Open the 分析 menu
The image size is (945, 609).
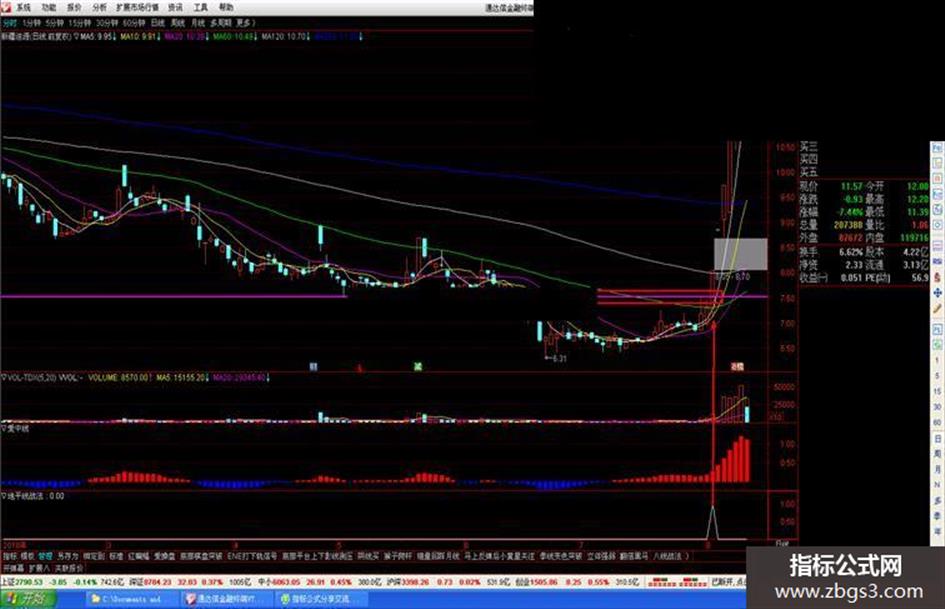(99, 7)
